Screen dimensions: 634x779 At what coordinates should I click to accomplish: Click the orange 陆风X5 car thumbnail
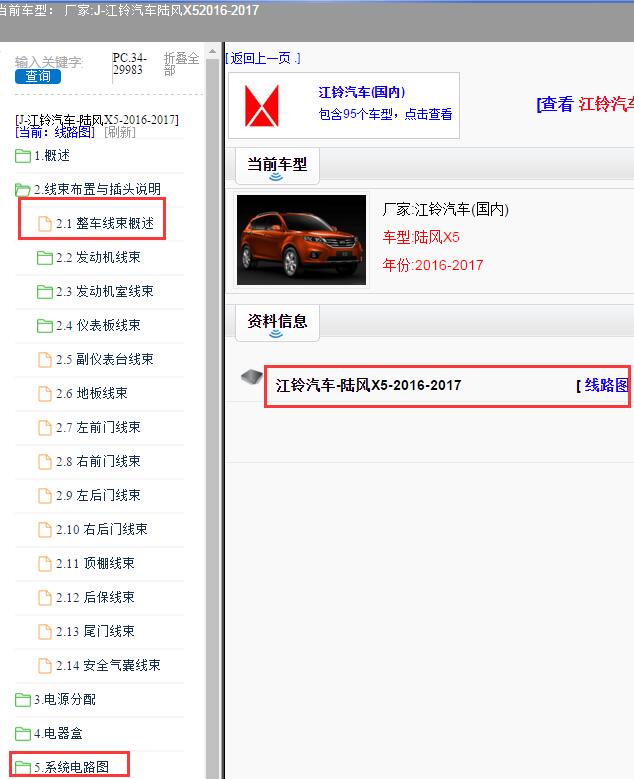point(301,240)
